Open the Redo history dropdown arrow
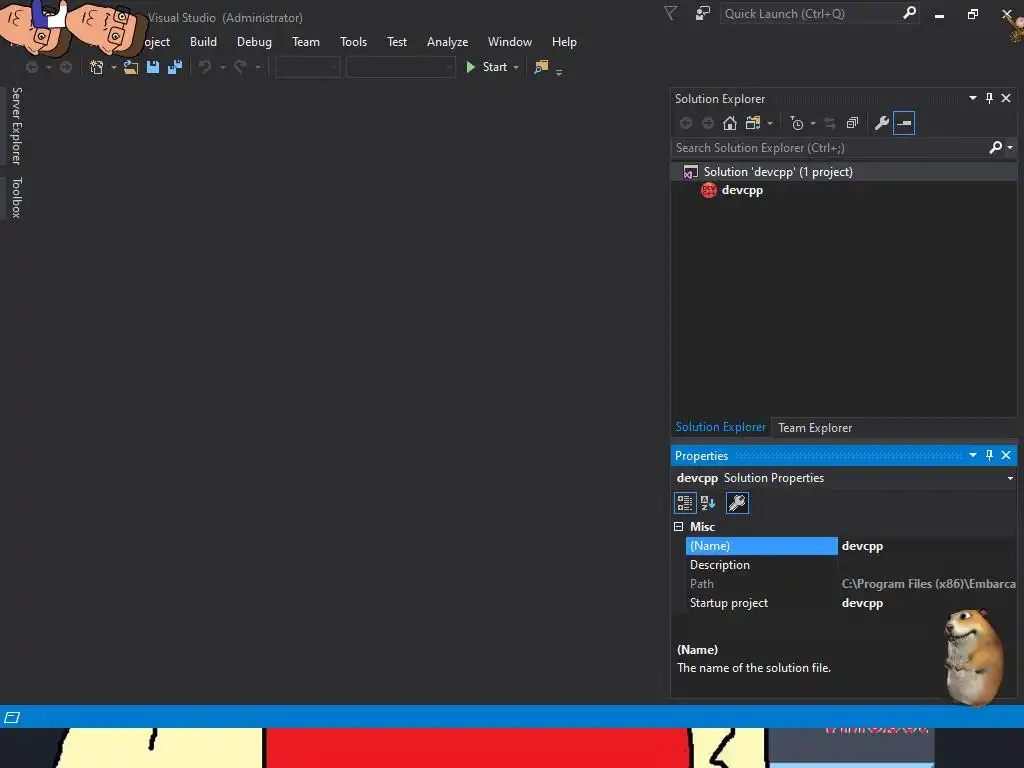 point(258,67)
